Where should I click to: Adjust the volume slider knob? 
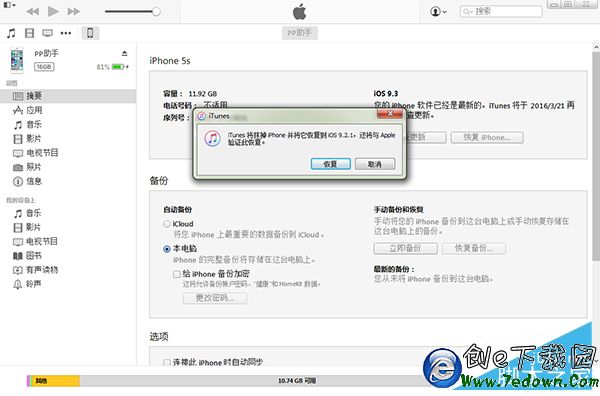tap(156, 11)
